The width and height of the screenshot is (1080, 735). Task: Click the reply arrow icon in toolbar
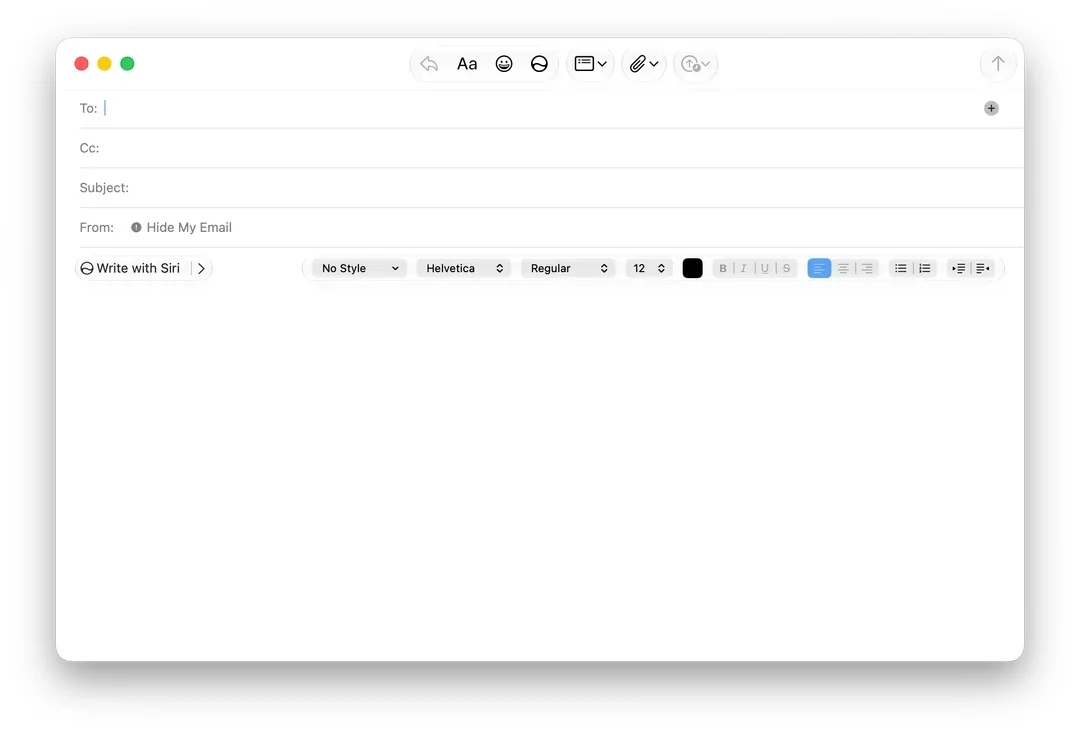(429, 64)
